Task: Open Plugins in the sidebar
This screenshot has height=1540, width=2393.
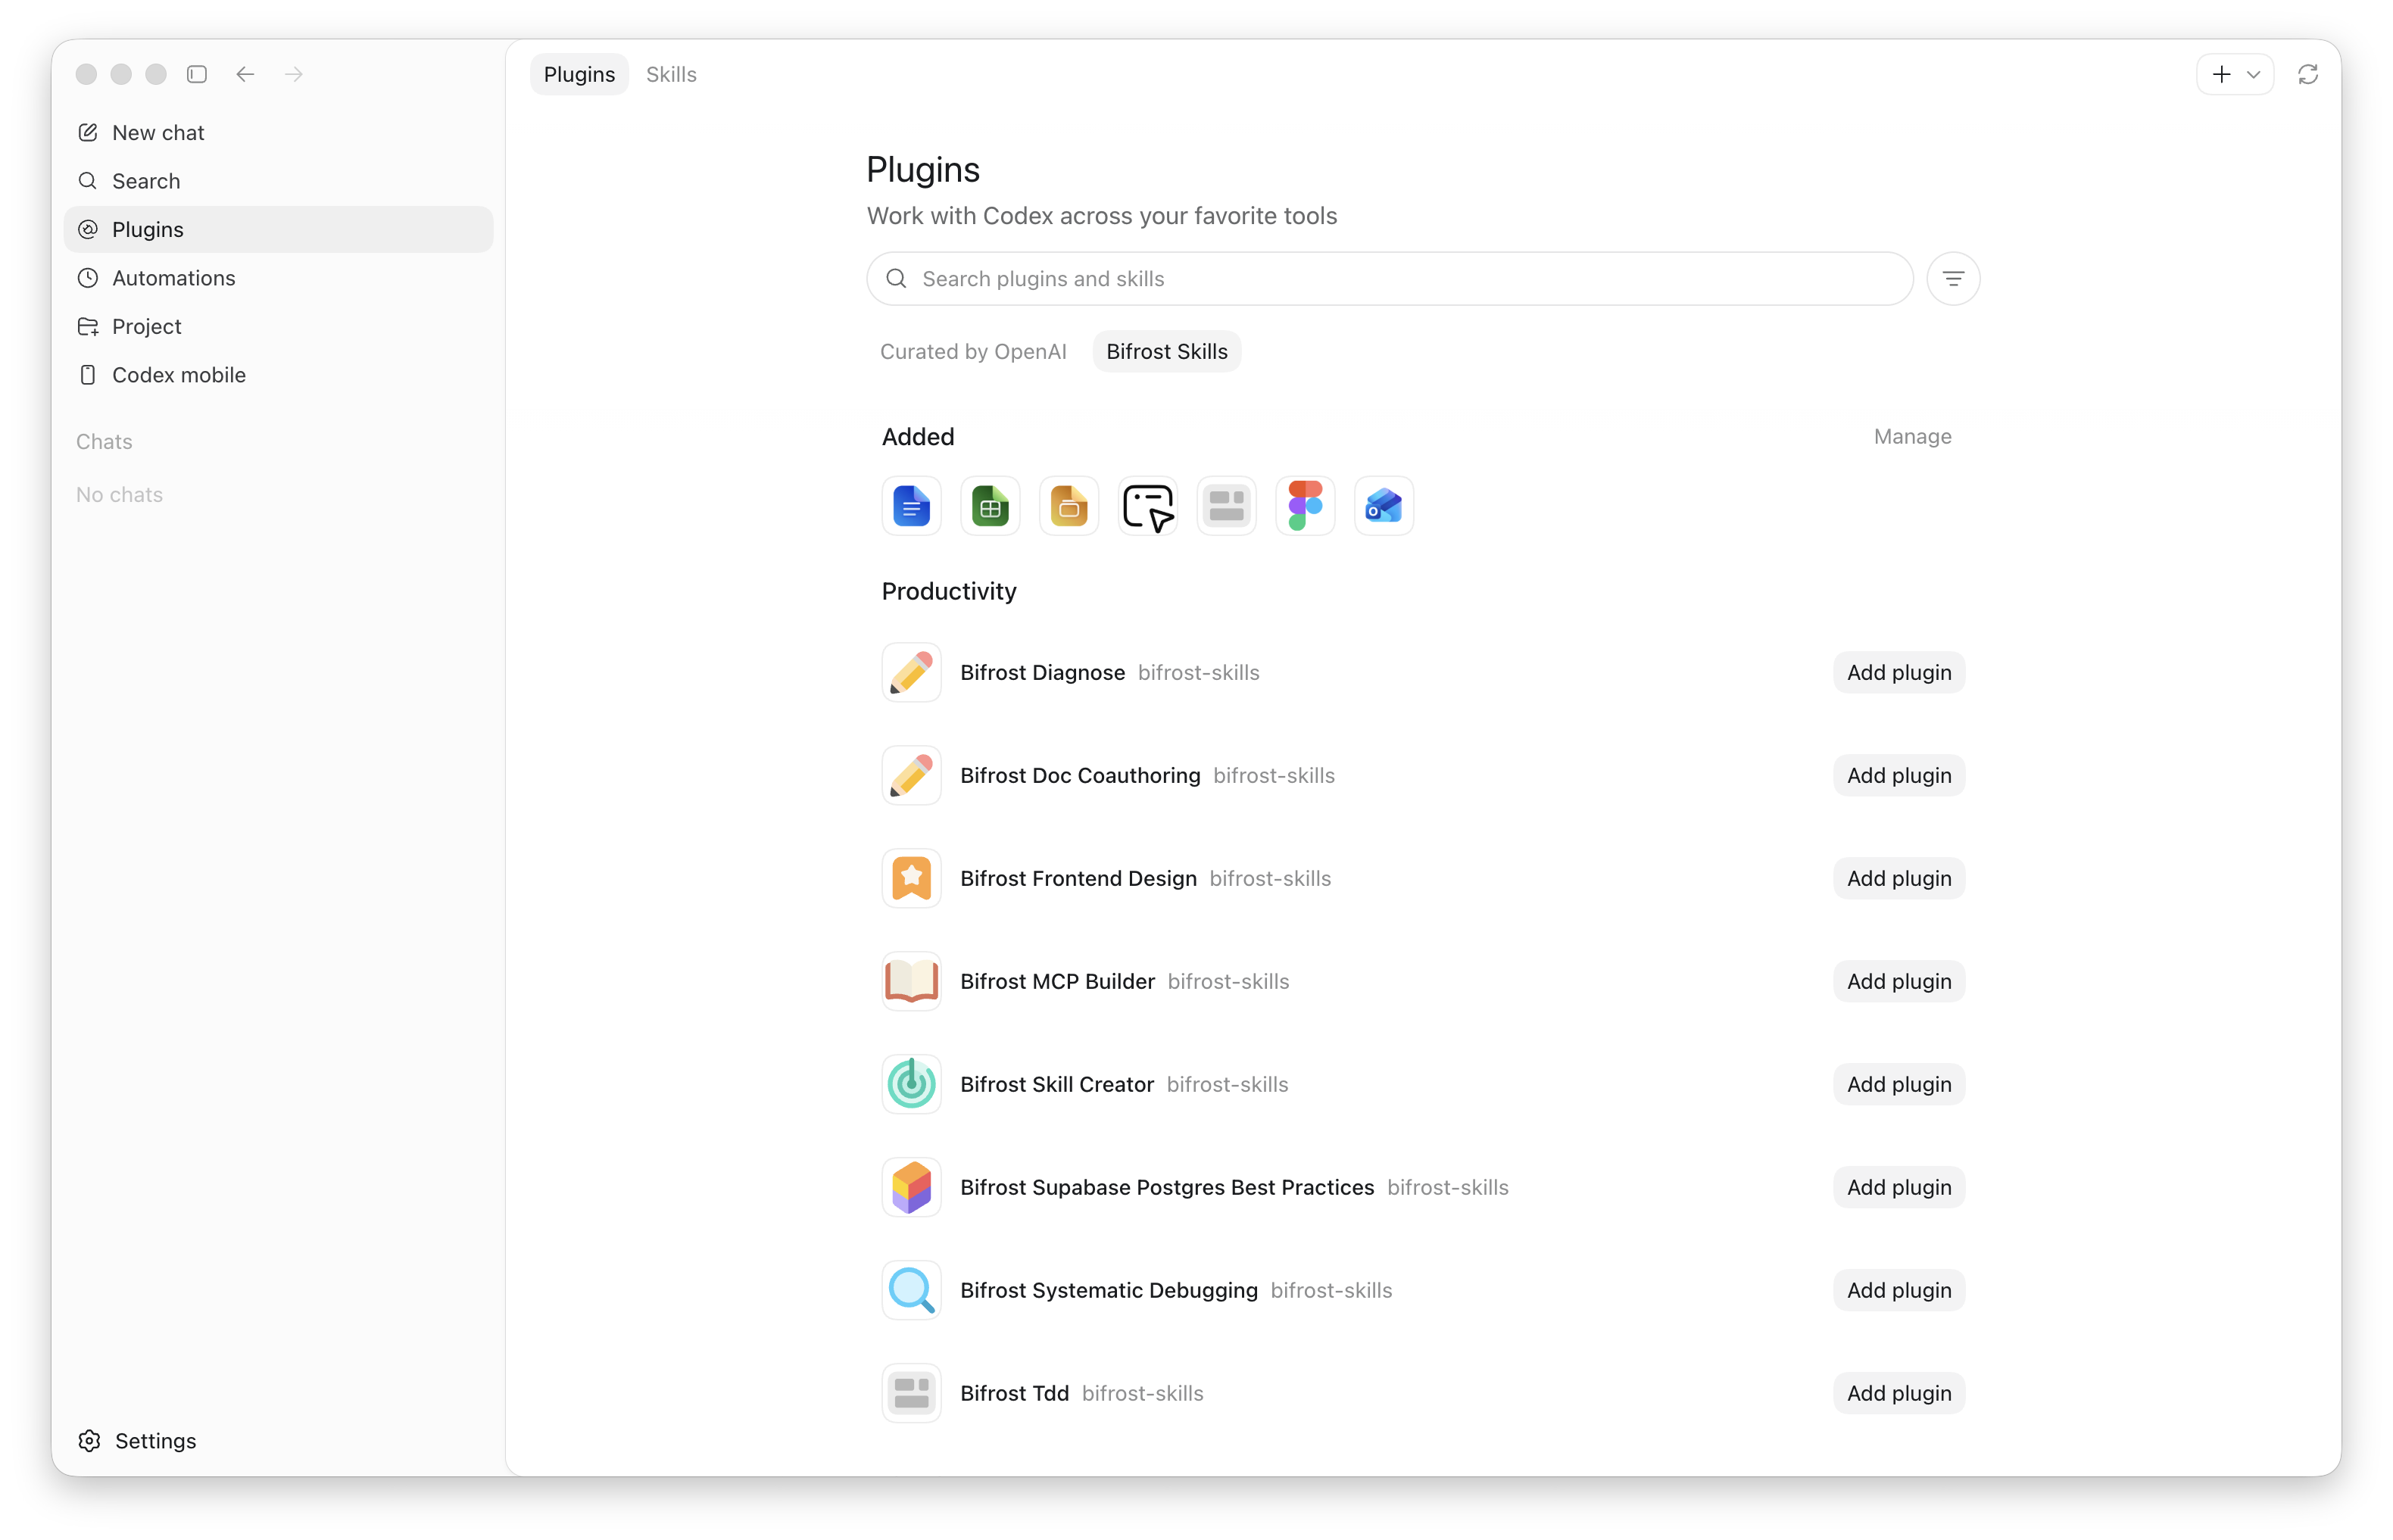Action: 278,229
